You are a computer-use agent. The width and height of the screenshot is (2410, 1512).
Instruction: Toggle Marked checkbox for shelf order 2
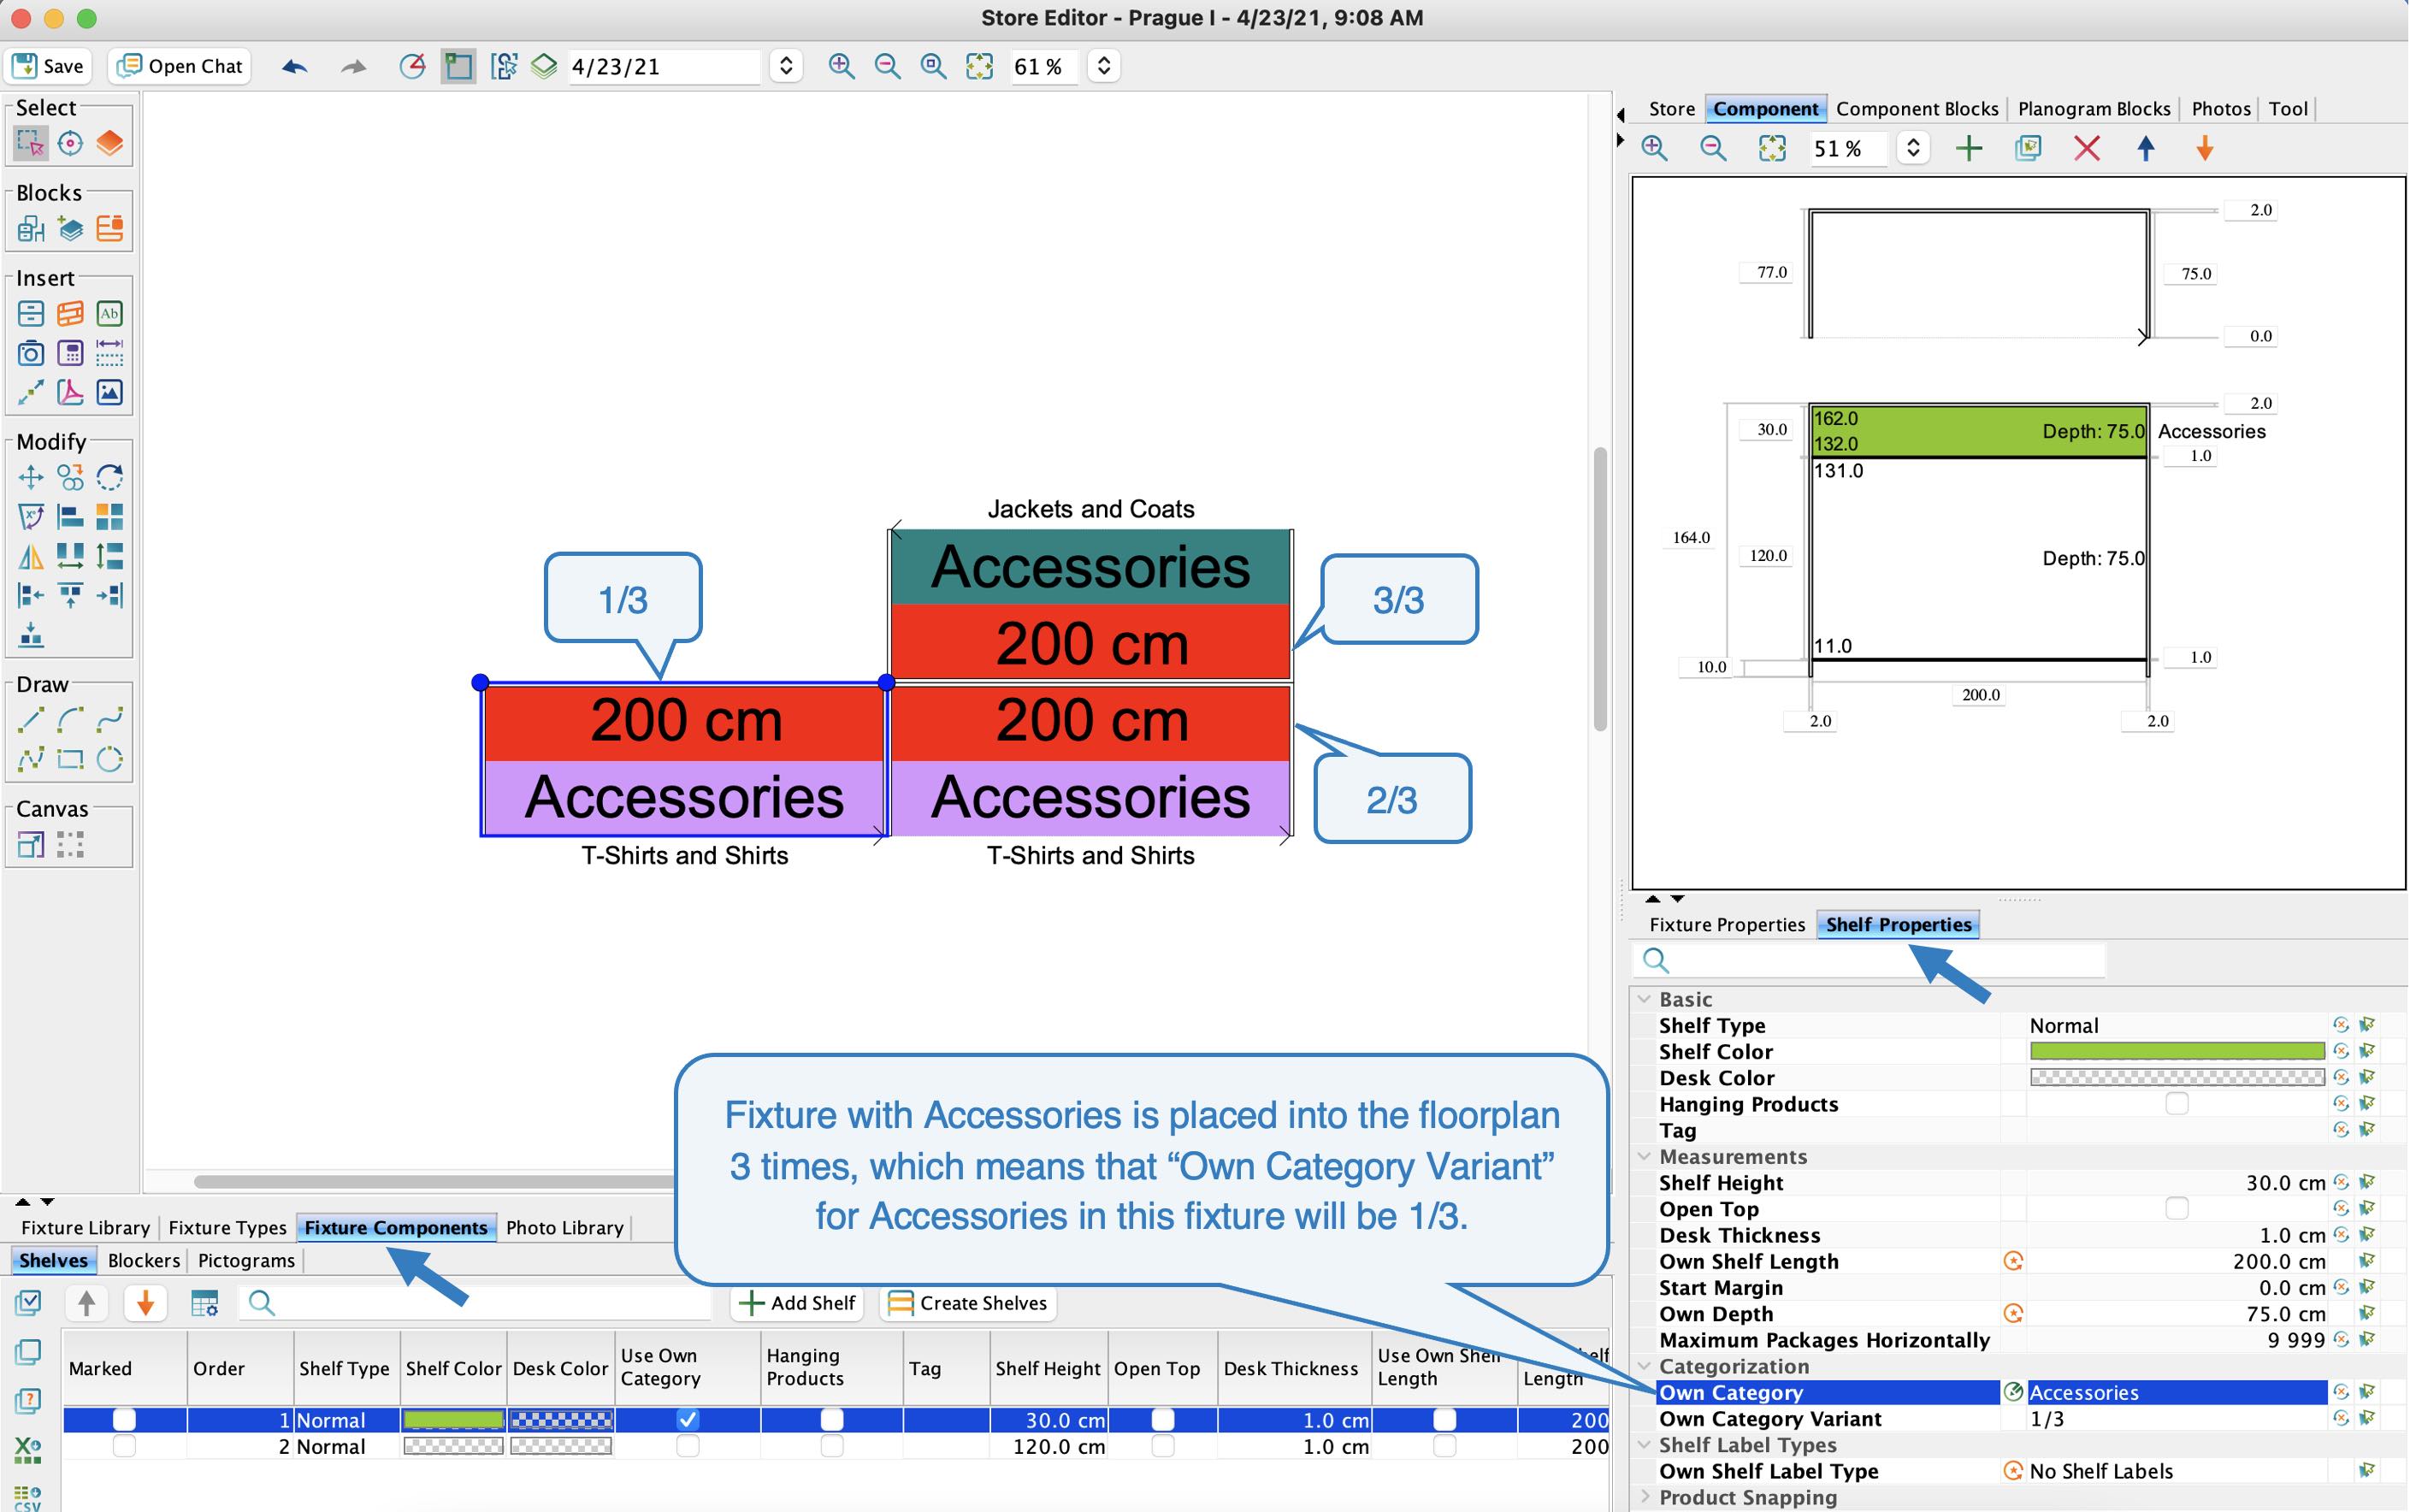coord(124,1446)
